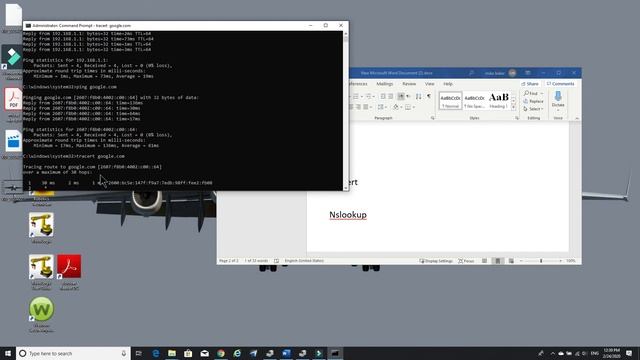
Task: Click the Command Prompt title bar icon
Action: click(x=28, y=25)
